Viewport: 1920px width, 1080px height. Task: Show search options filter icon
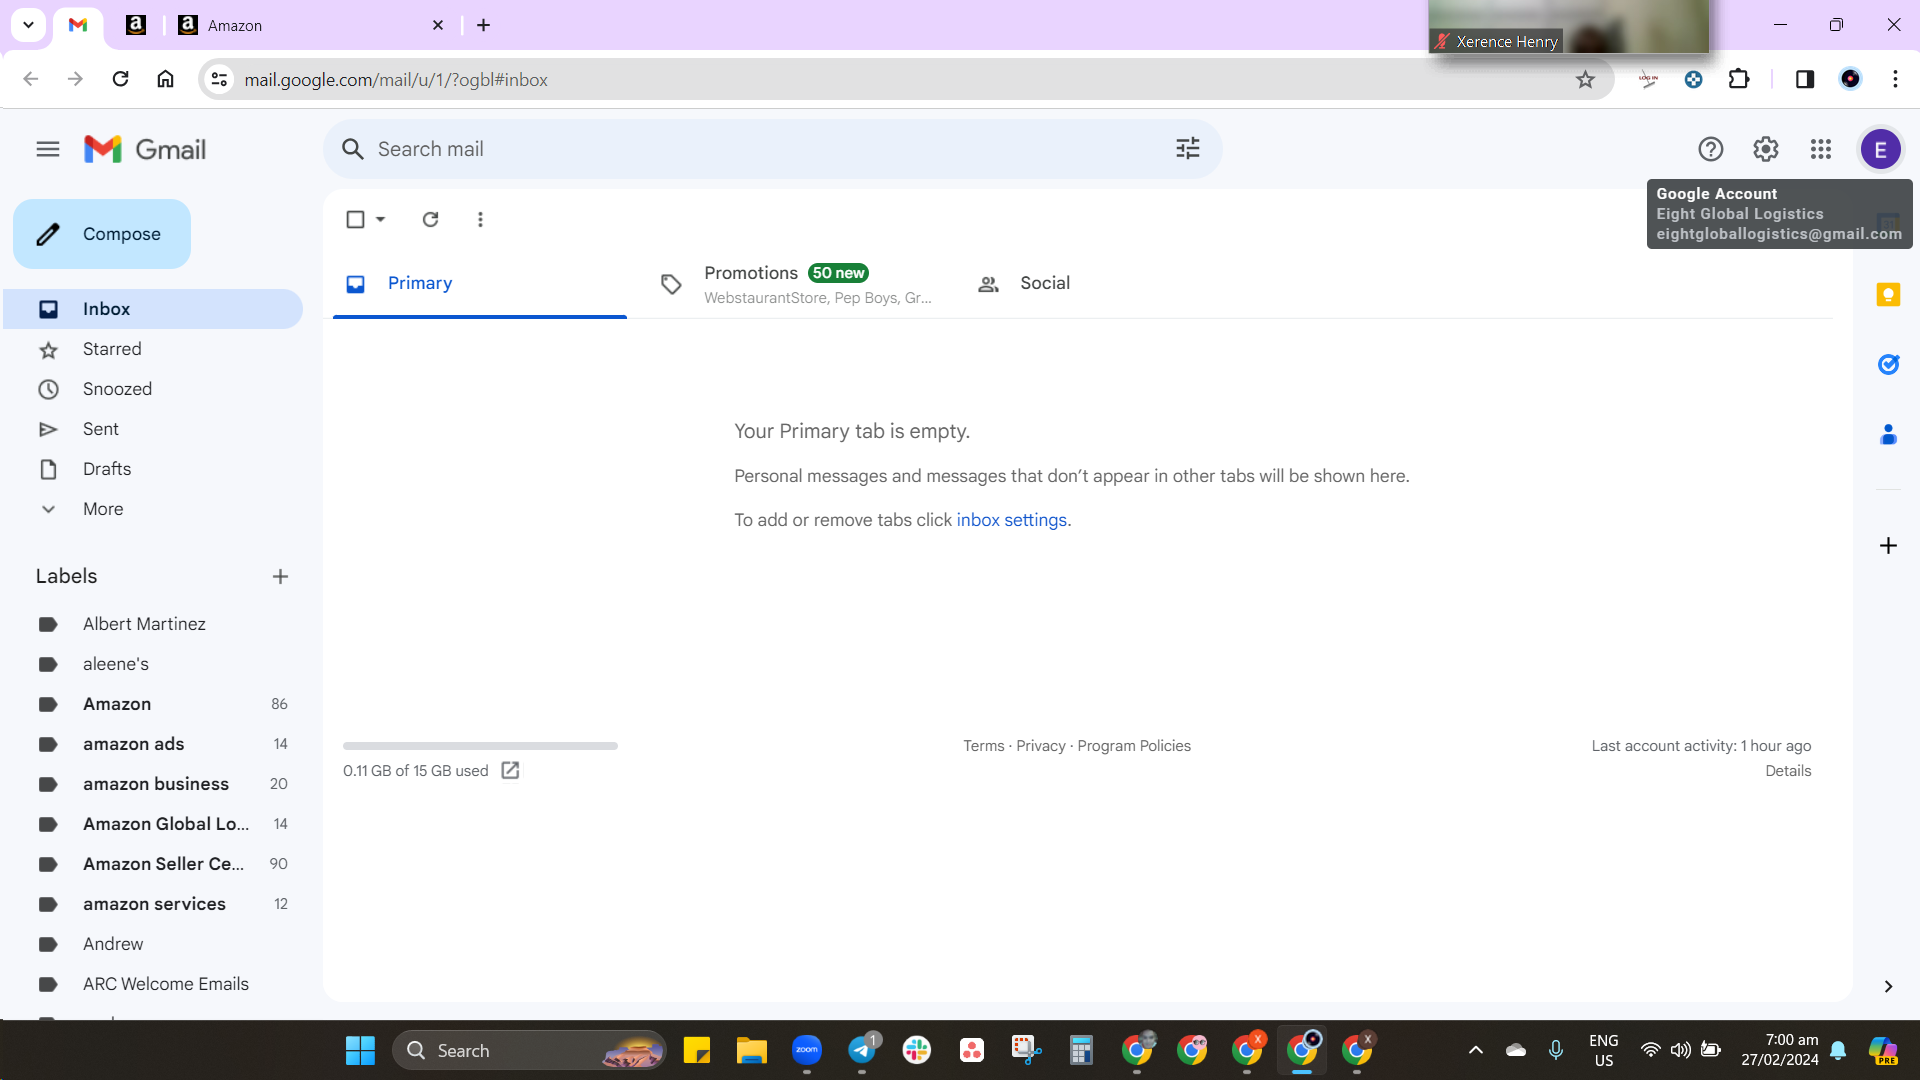tap(1187, 149)
